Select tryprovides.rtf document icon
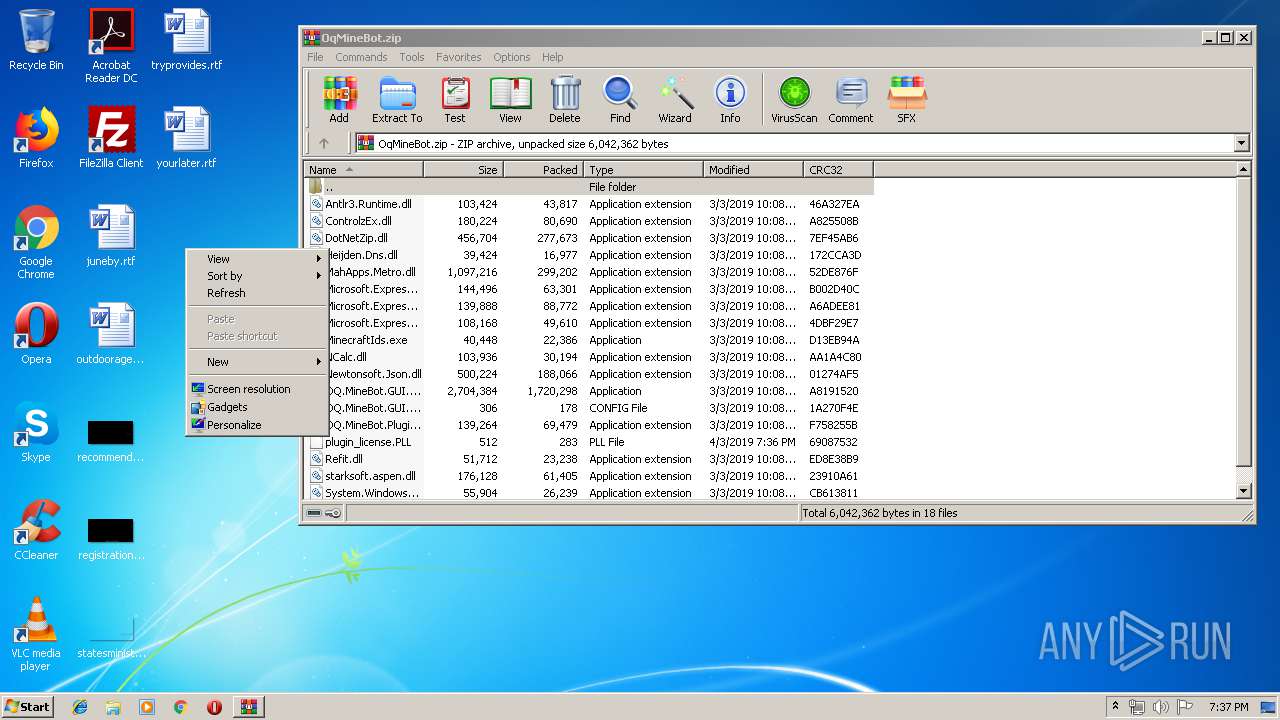 [x=187, y=40]
